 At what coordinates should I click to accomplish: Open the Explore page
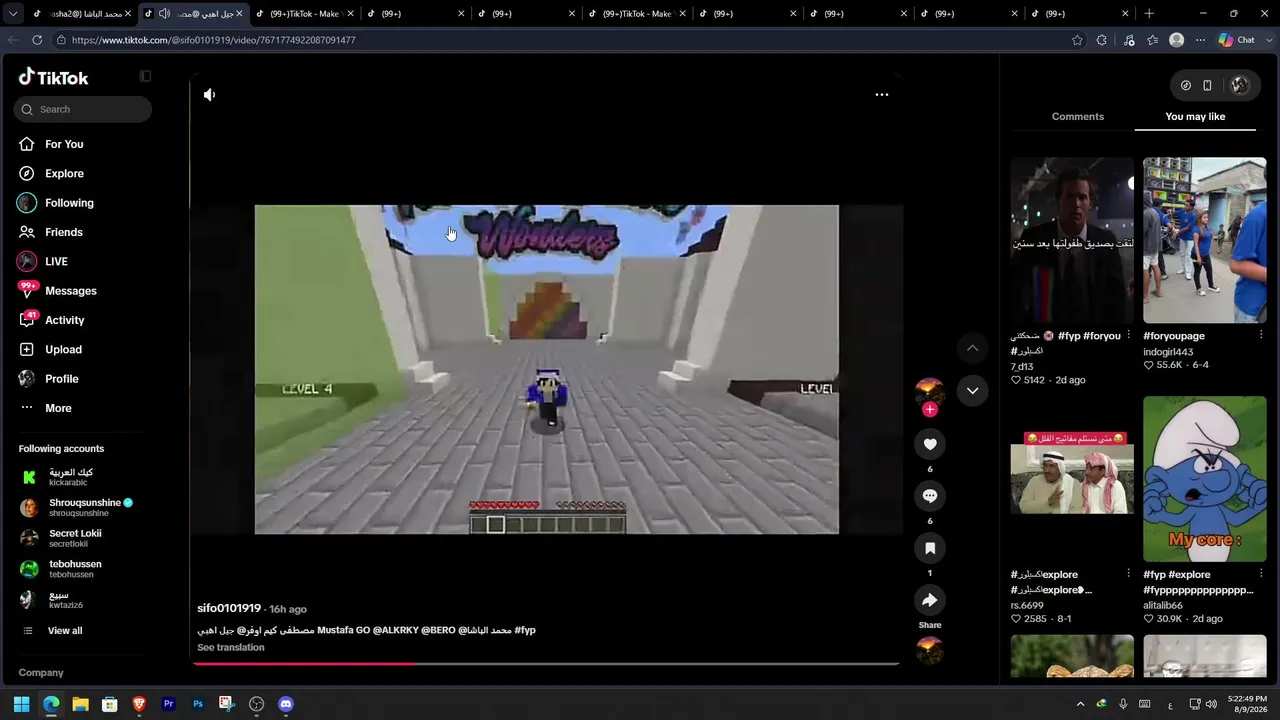[x=51, y=173]
